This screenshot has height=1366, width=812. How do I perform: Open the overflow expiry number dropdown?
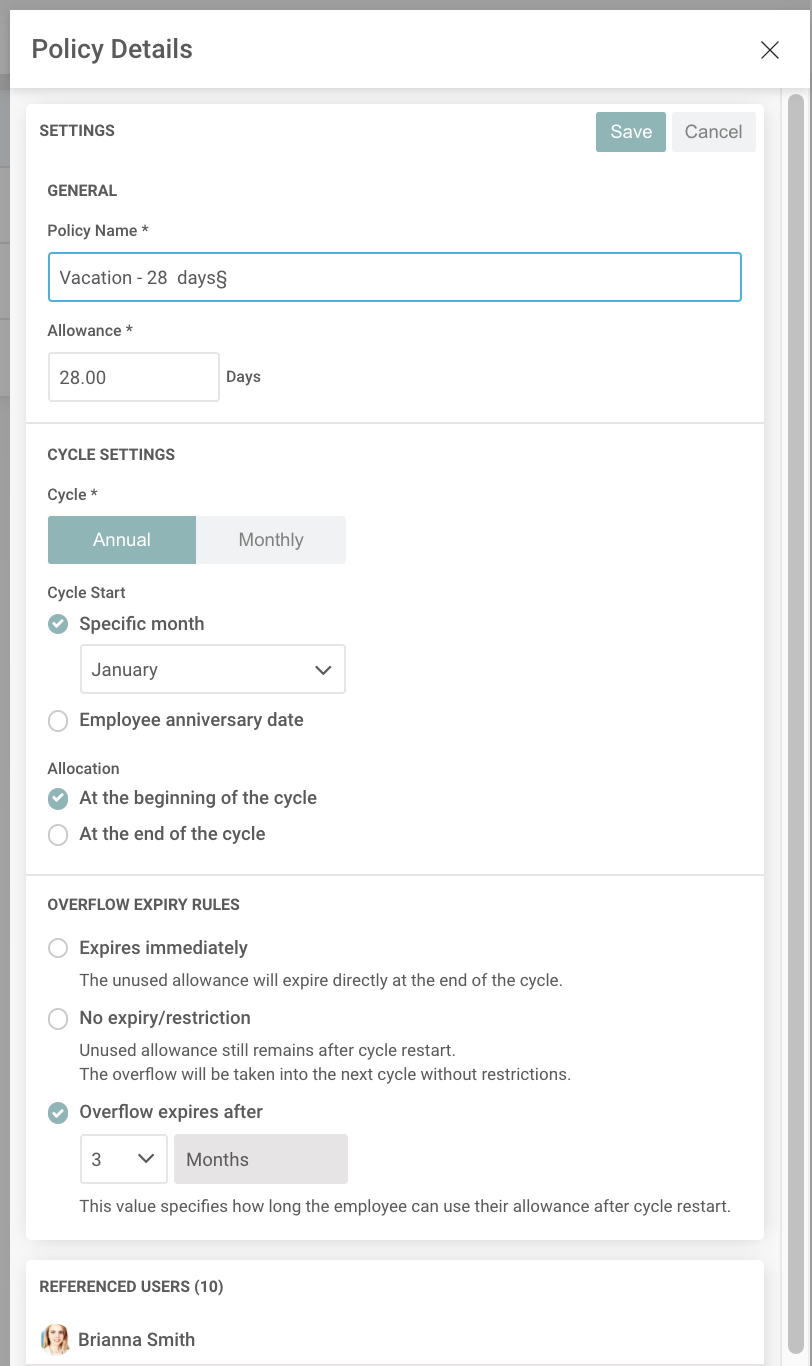pyautogui.click(x=123, y=1160)
